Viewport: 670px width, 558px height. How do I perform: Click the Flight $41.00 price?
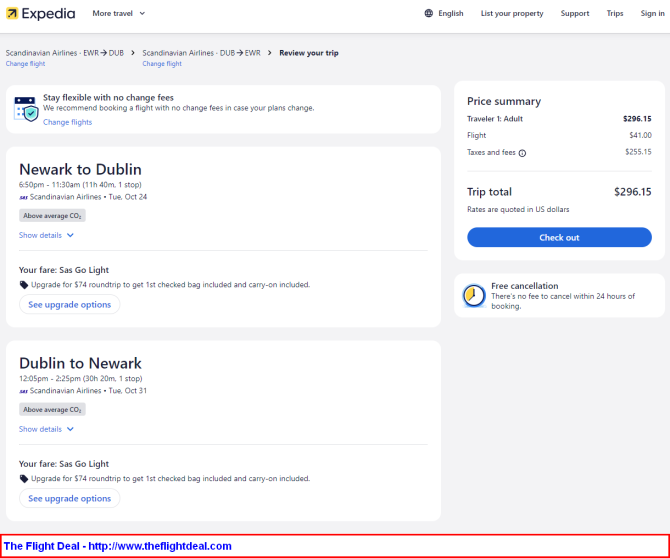tap(640, 135)
